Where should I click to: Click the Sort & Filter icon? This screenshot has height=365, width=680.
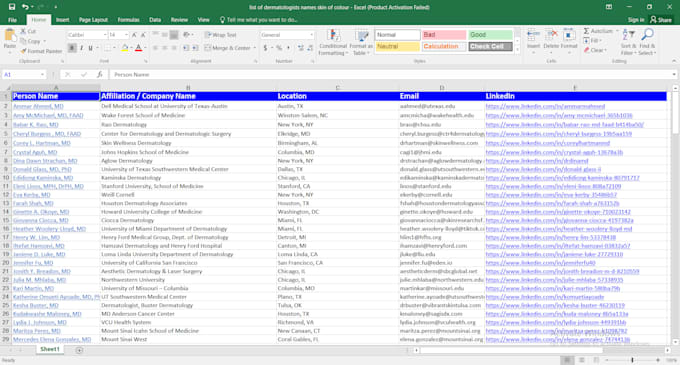point(628,35)
